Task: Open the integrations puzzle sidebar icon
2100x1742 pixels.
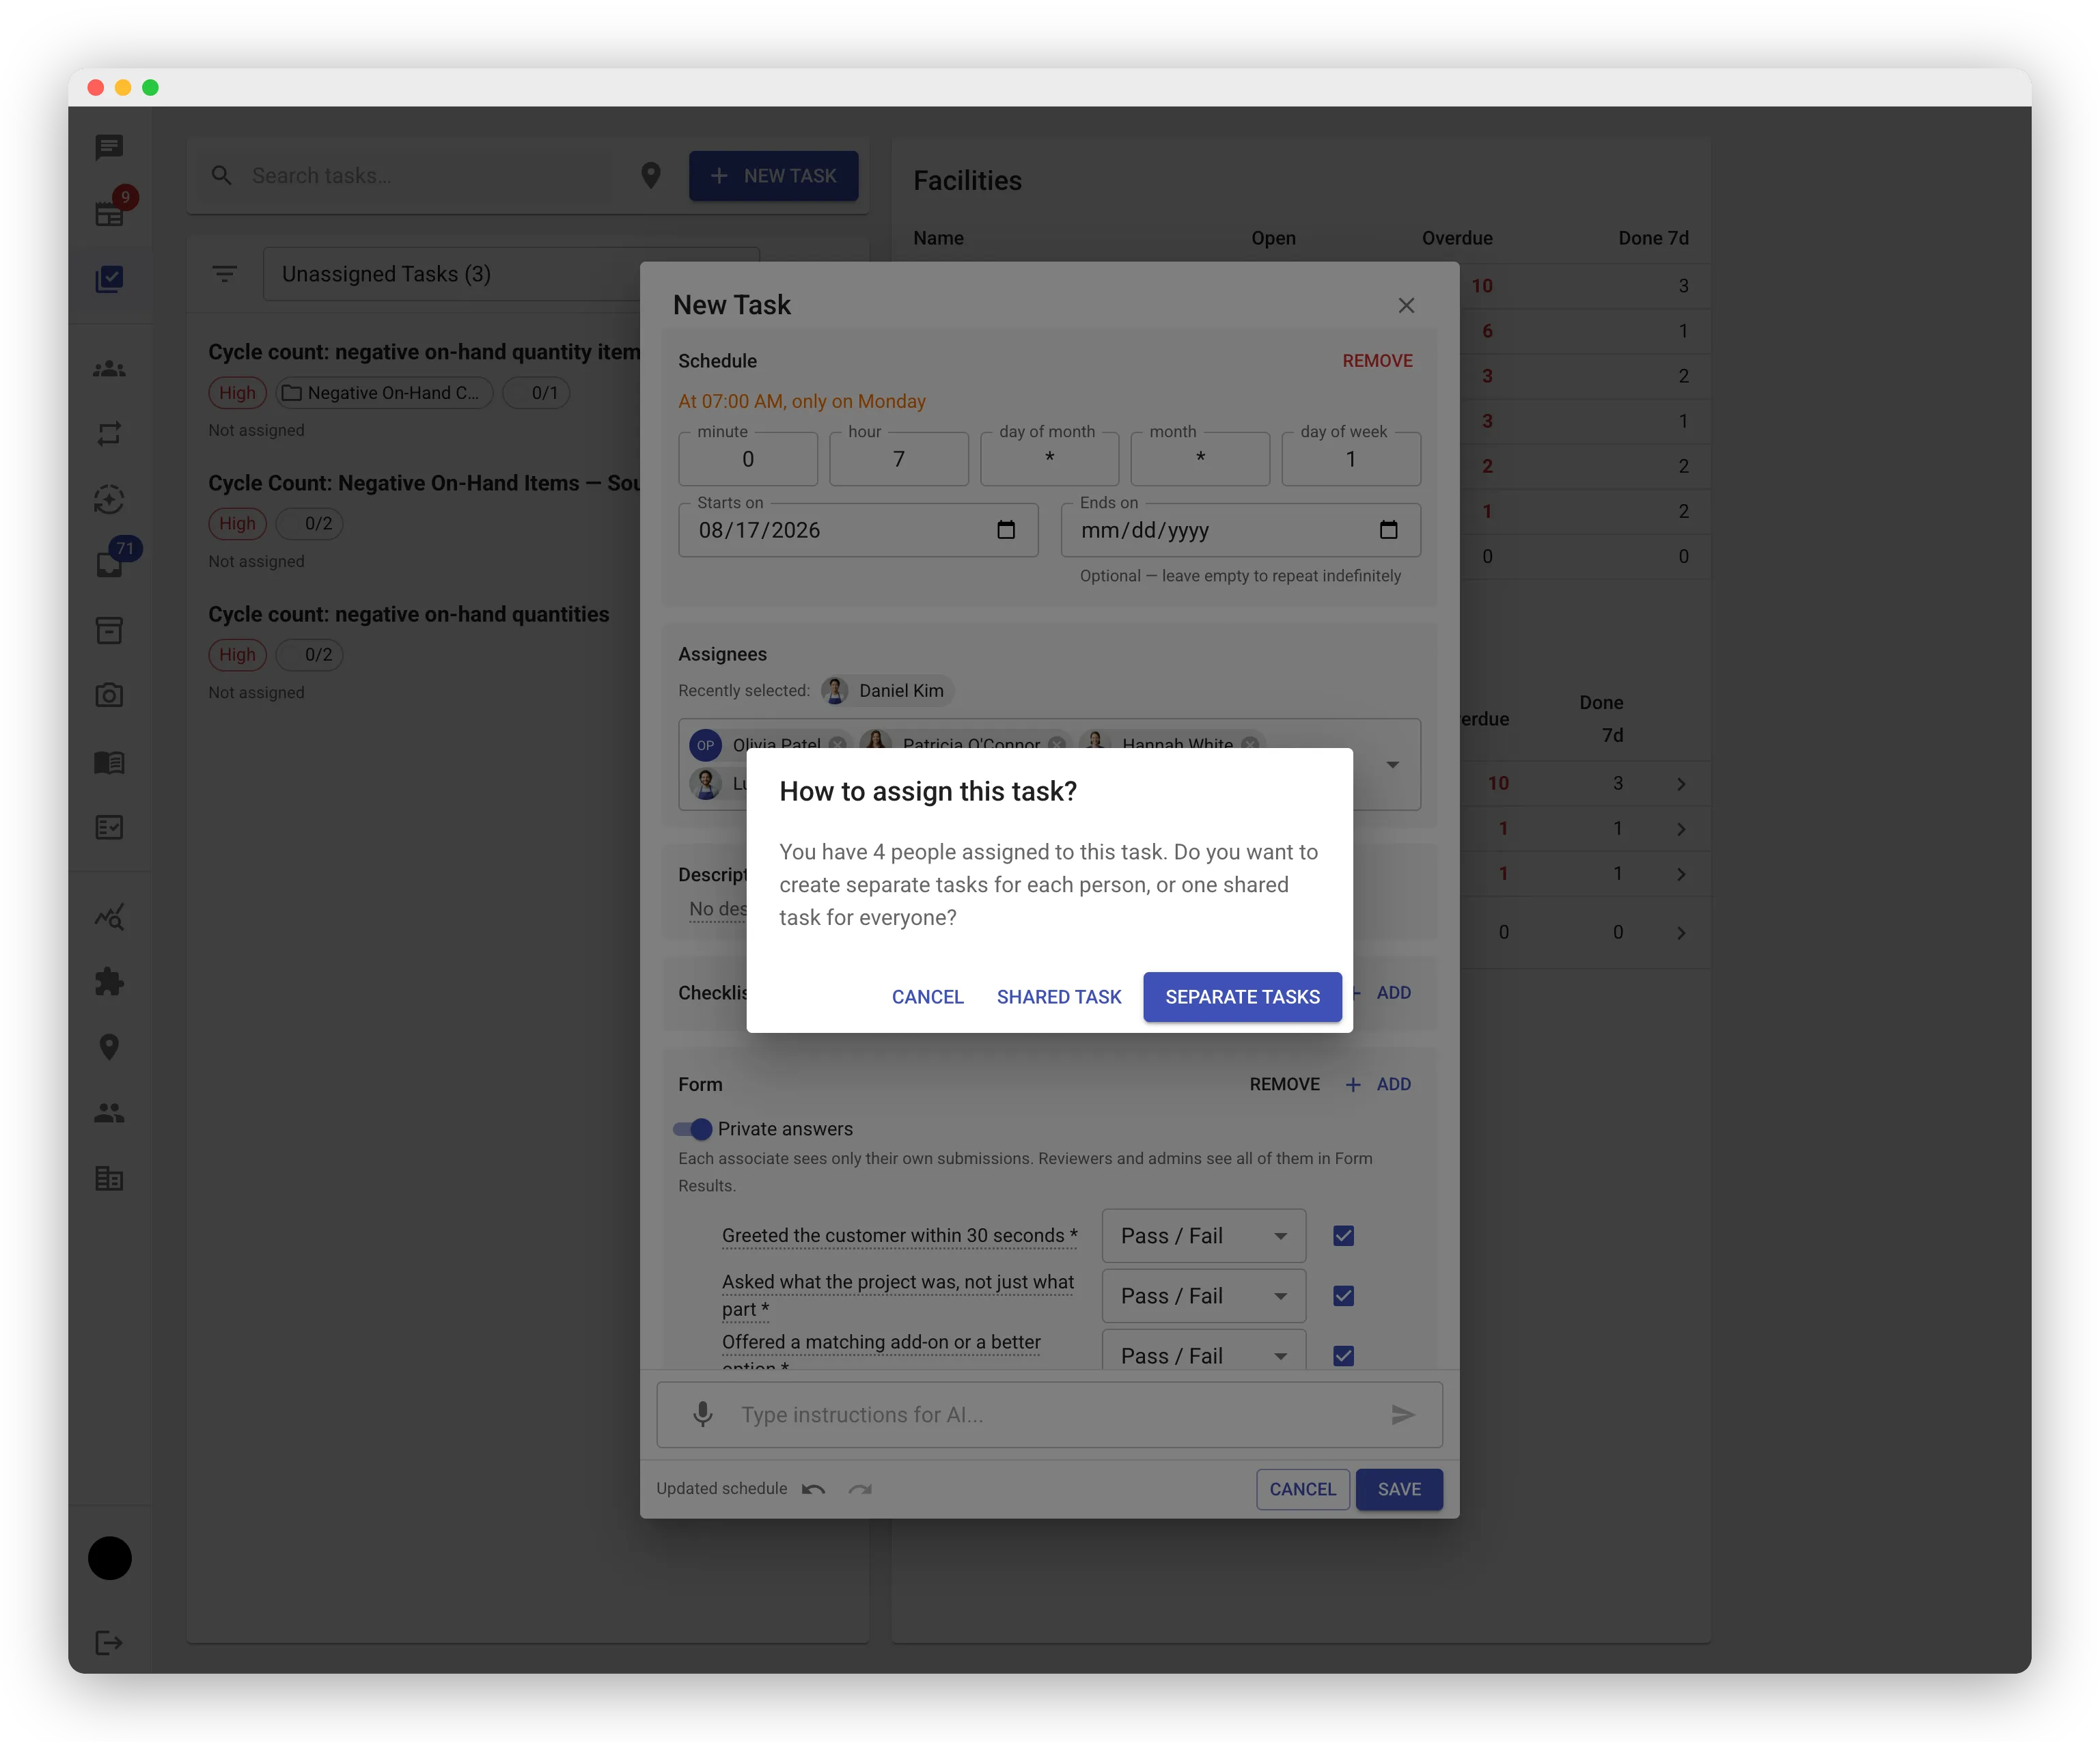Action: pyautogui.click(x=109, y=982)
